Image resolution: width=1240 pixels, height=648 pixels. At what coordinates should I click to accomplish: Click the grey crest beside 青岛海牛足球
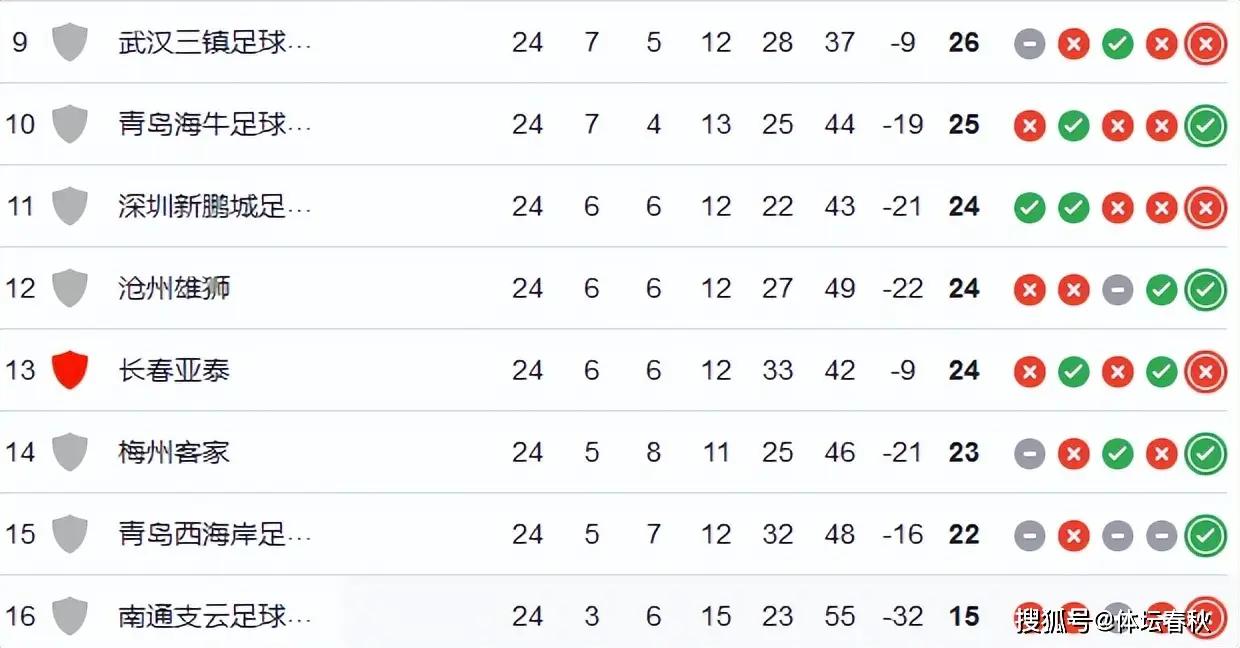pyautogui.click(x=69, y=124)
